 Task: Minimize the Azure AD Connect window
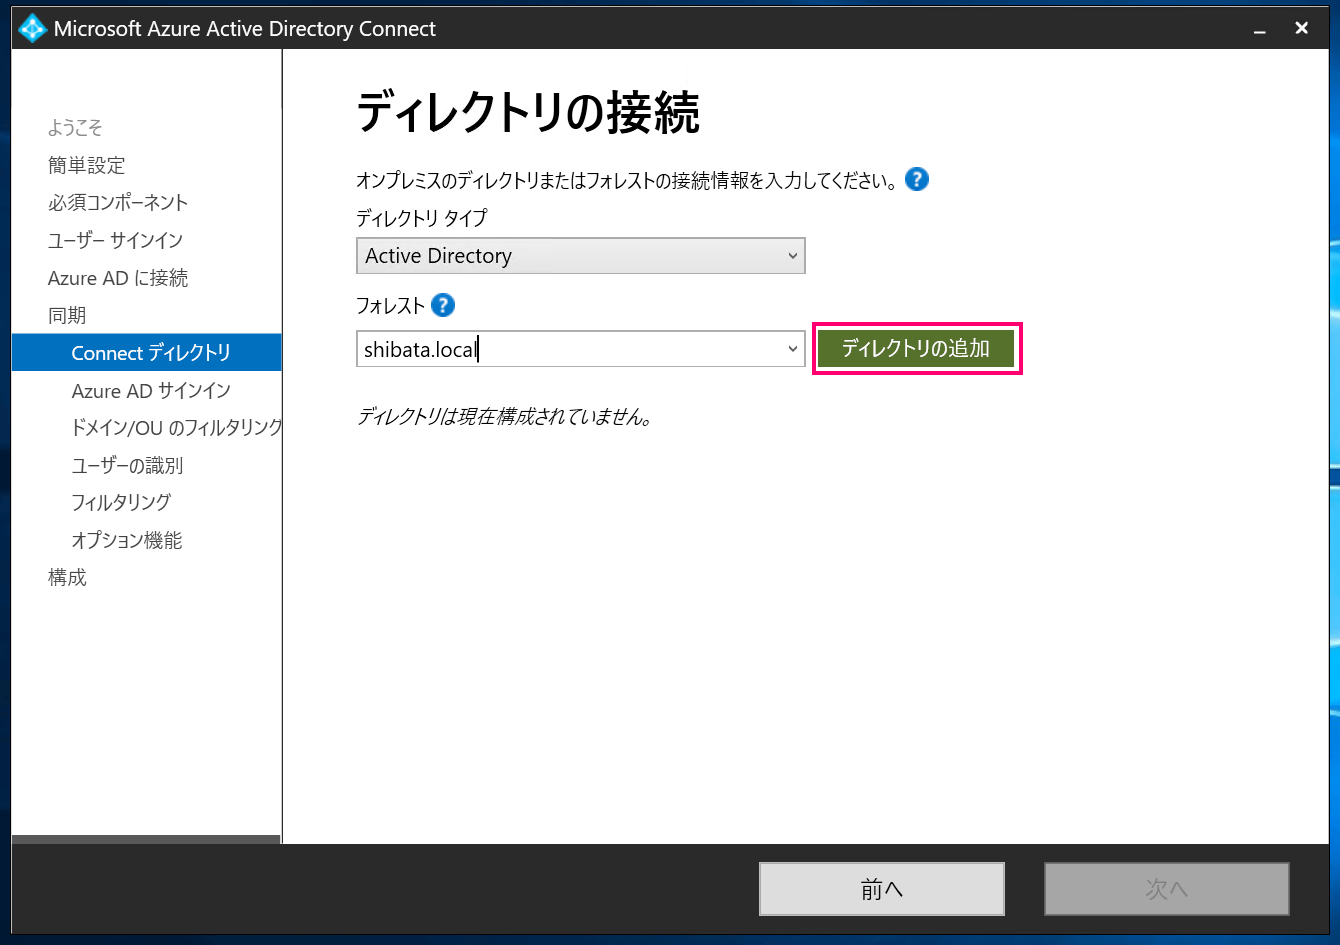[1261, 29]
